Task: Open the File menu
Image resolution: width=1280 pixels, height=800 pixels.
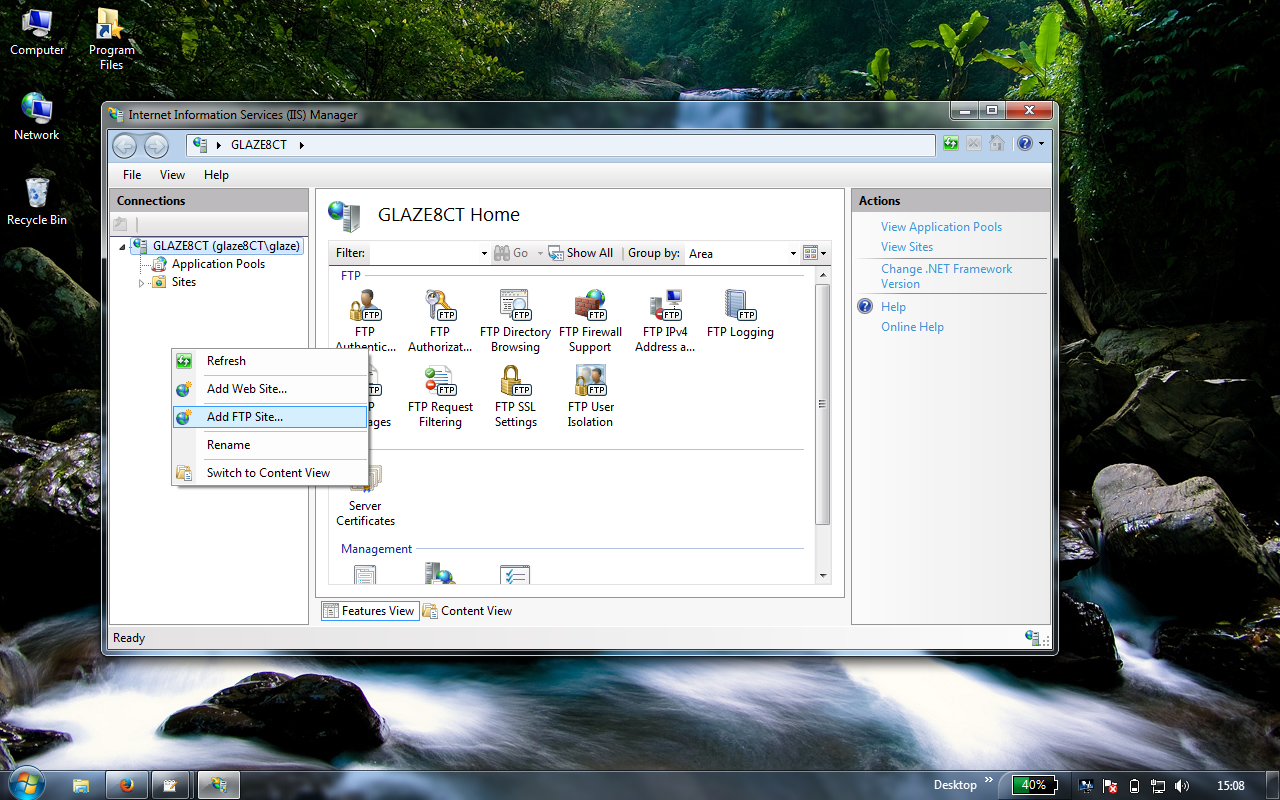Action: point(132,175)
